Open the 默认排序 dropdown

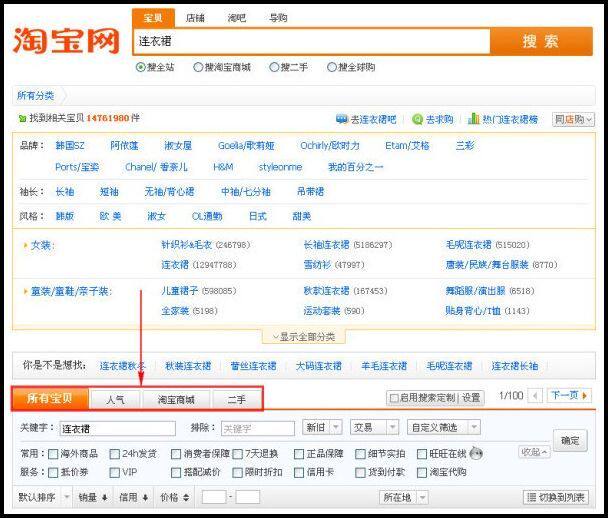pos(44,497)
